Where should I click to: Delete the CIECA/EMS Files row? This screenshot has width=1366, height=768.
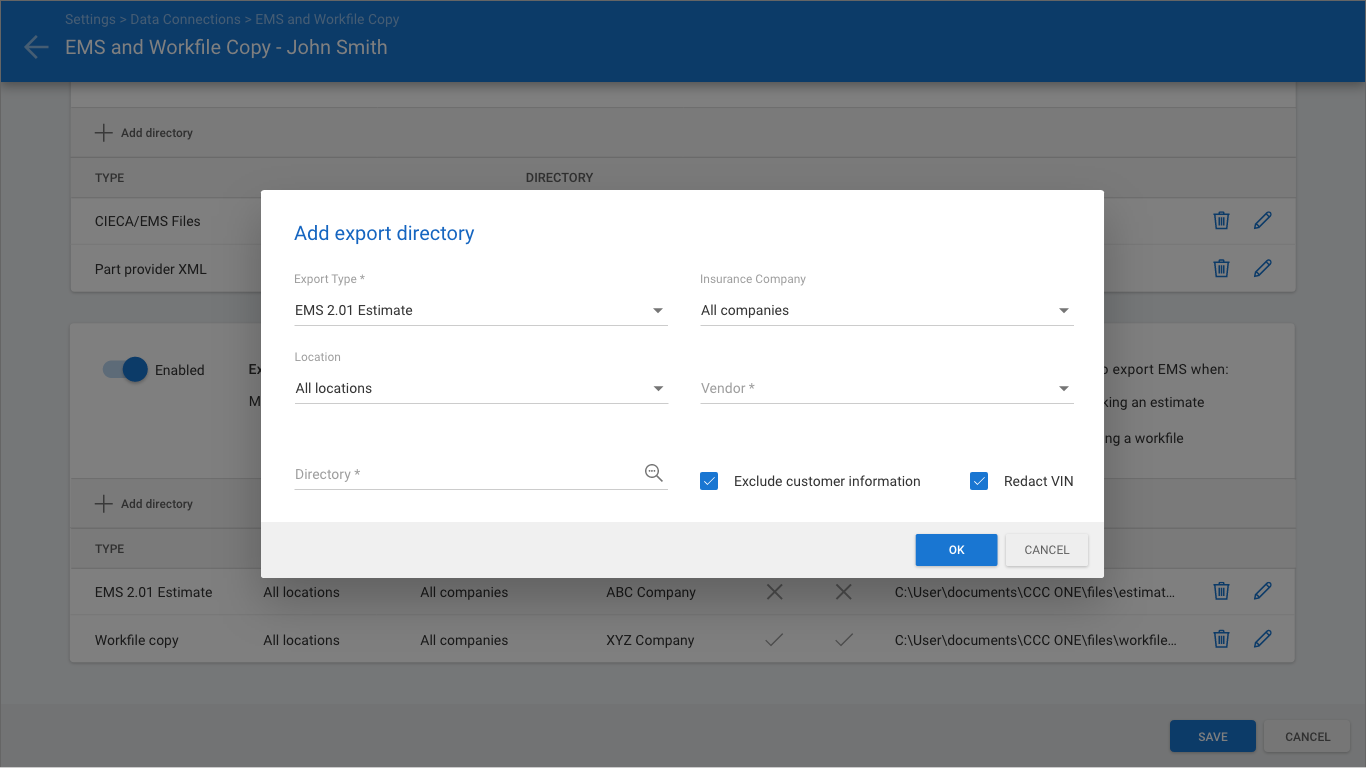coord(1221,220)
